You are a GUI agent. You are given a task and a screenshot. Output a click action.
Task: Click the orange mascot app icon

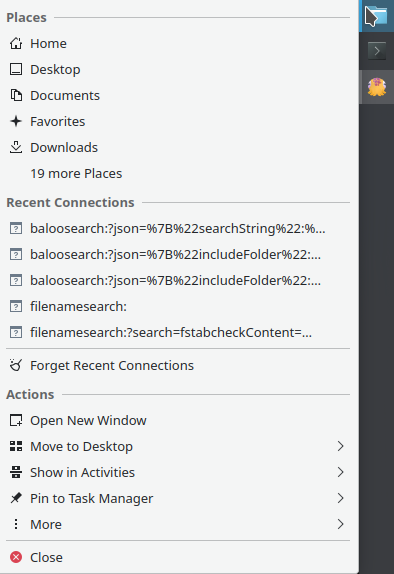point(377,87)
